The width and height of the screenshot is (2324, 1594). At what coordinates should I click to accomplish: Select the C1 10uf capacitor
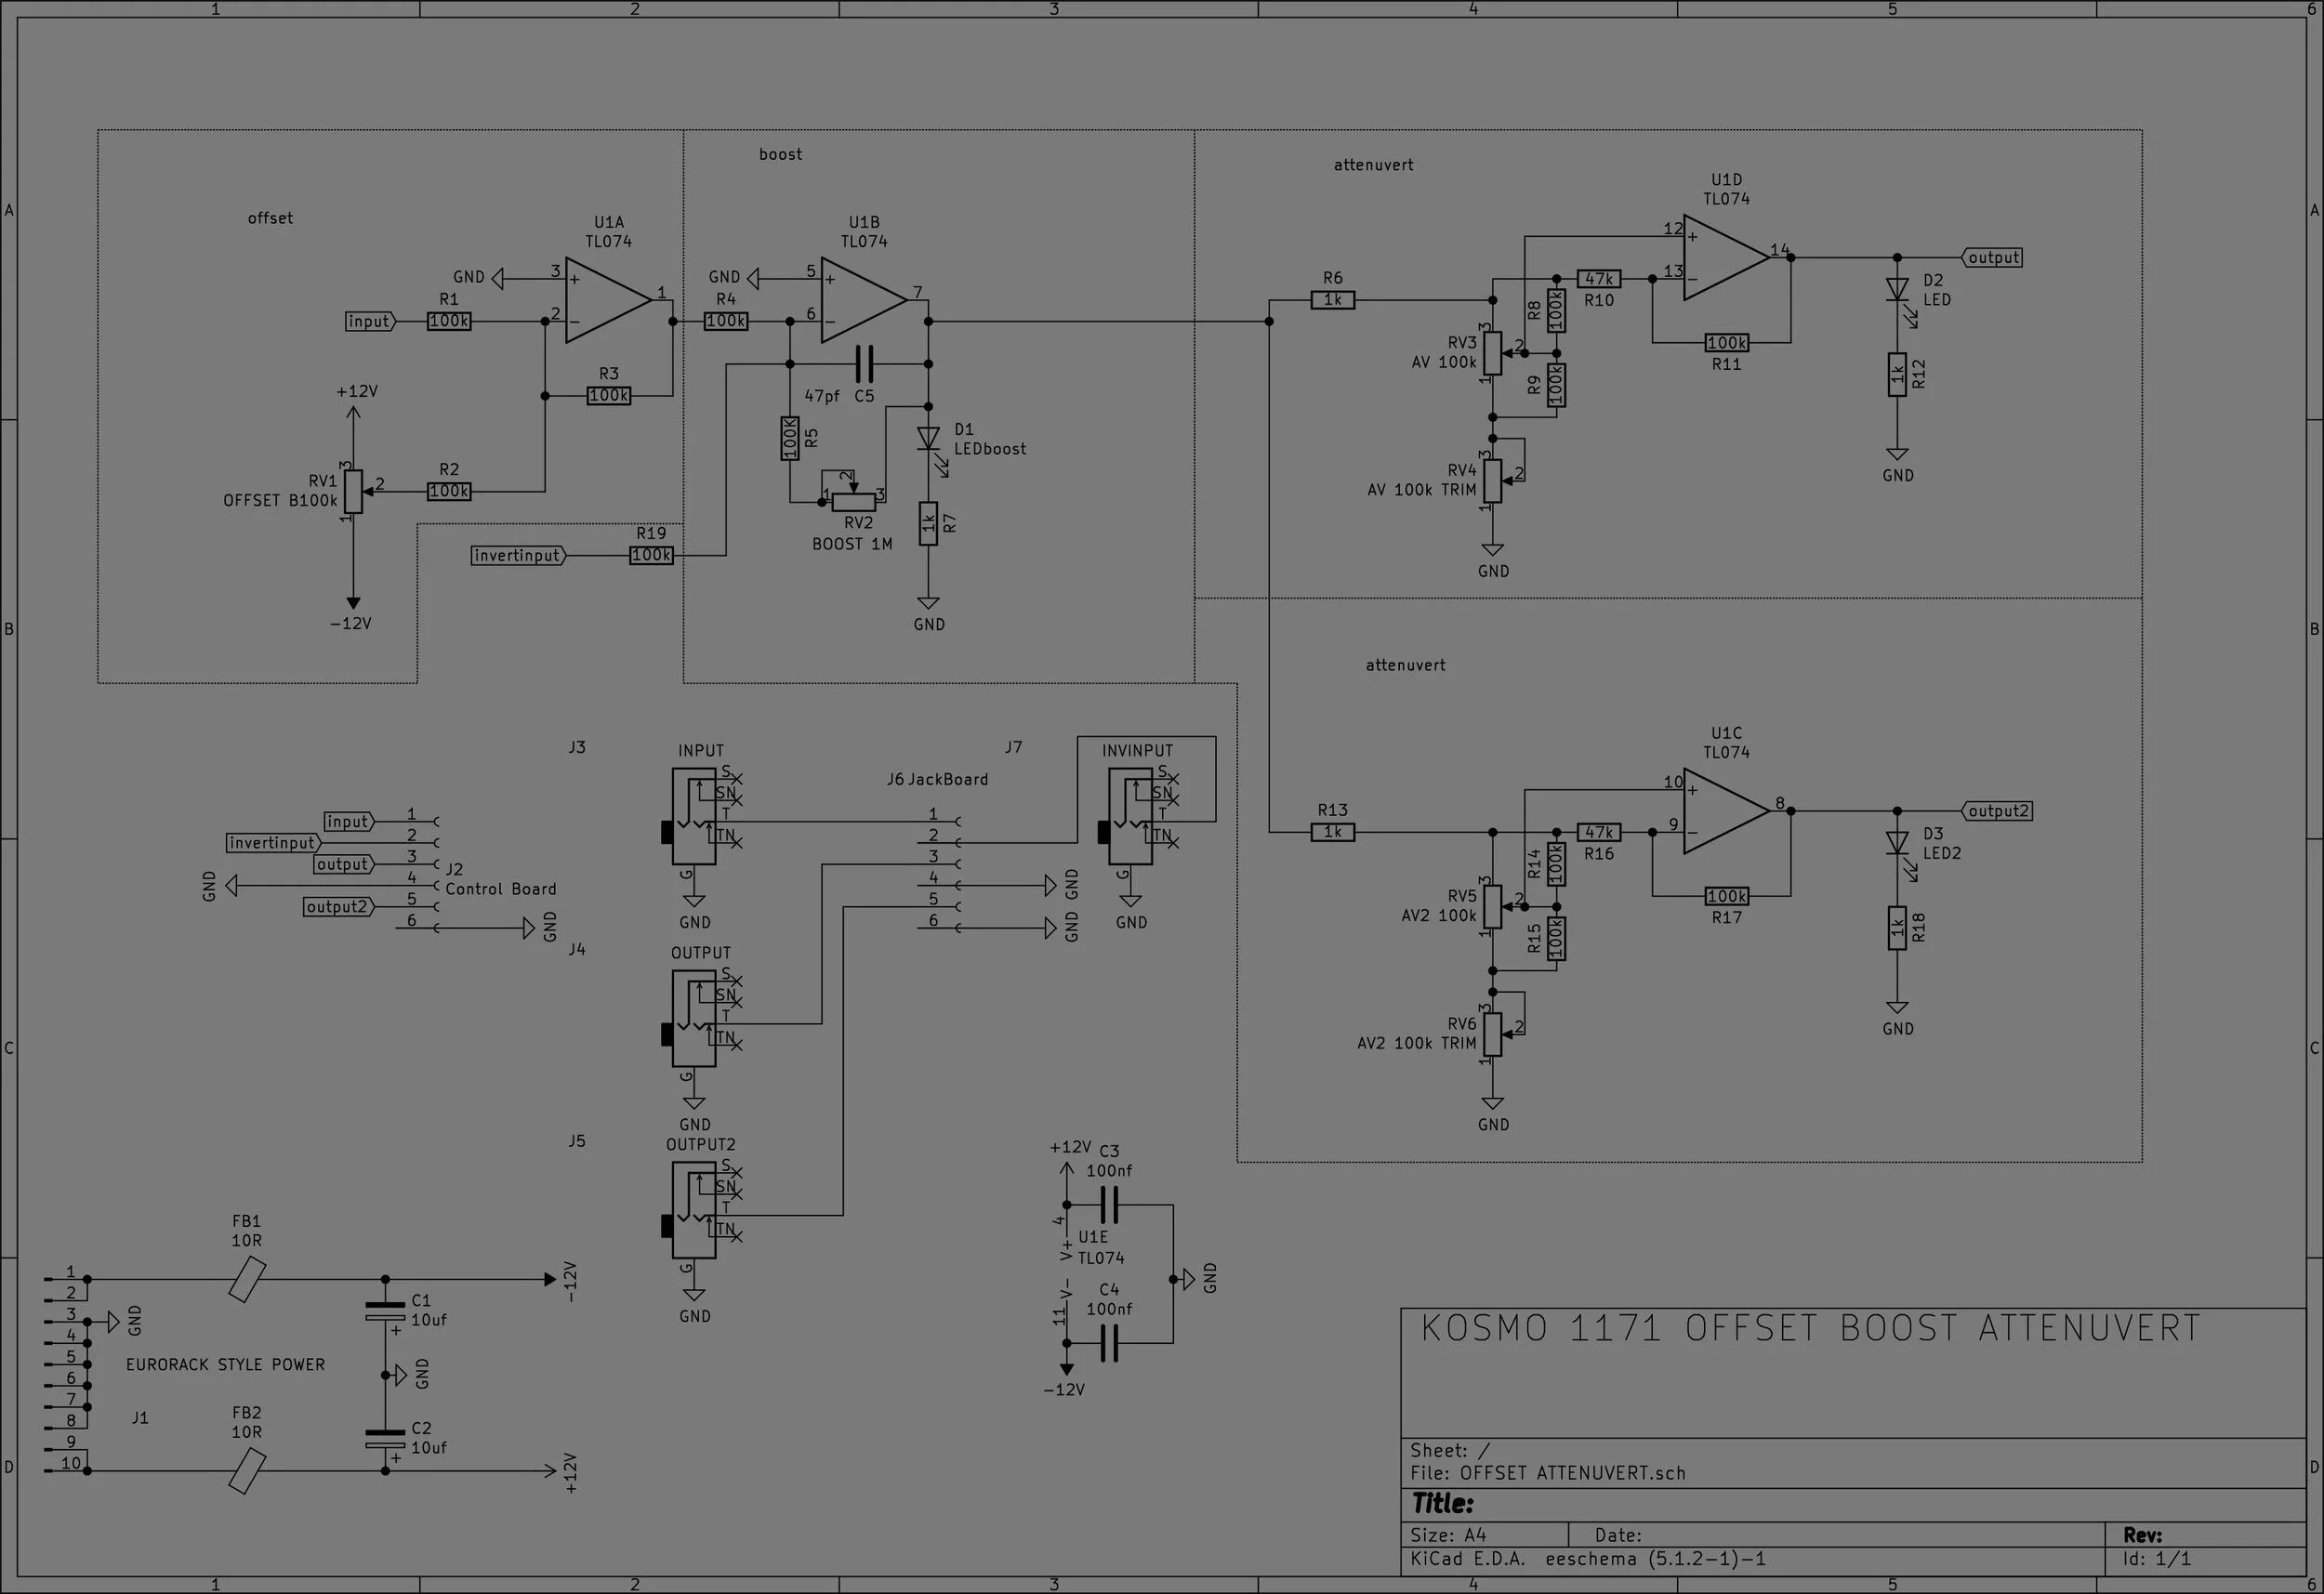[x=385, y=1310]
